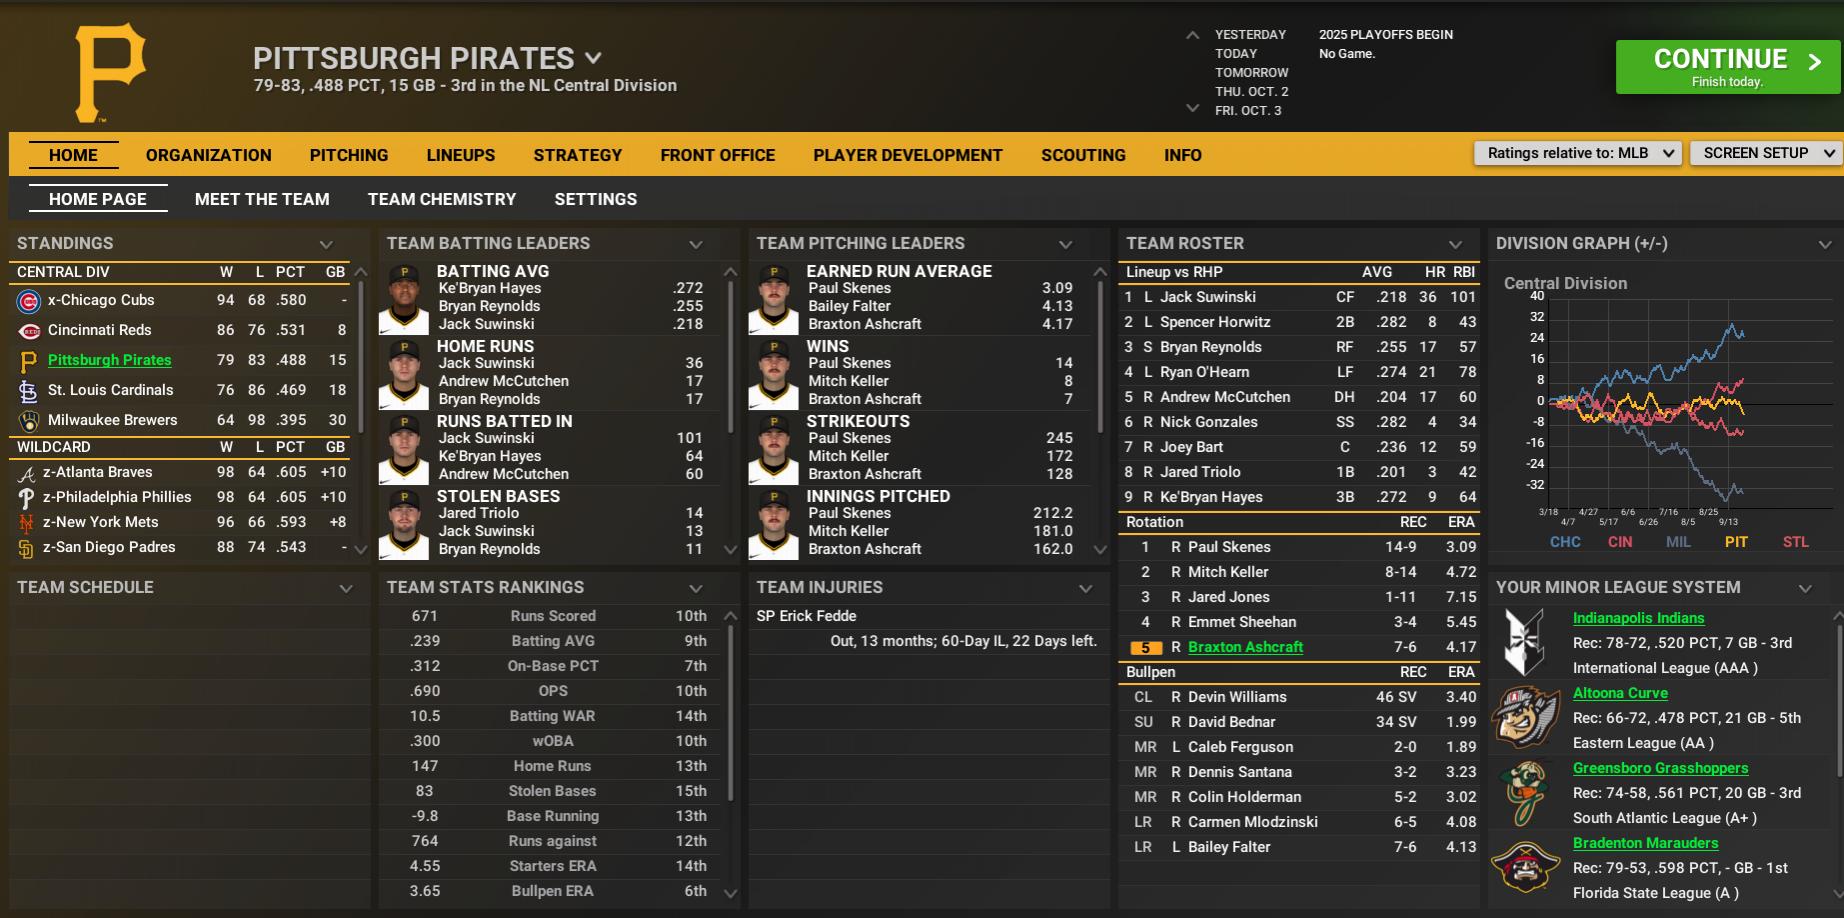This screenshot has height=918, width=1844.
Task: Click the Altoona Curve mascot logo
Action: (1525, 717)
